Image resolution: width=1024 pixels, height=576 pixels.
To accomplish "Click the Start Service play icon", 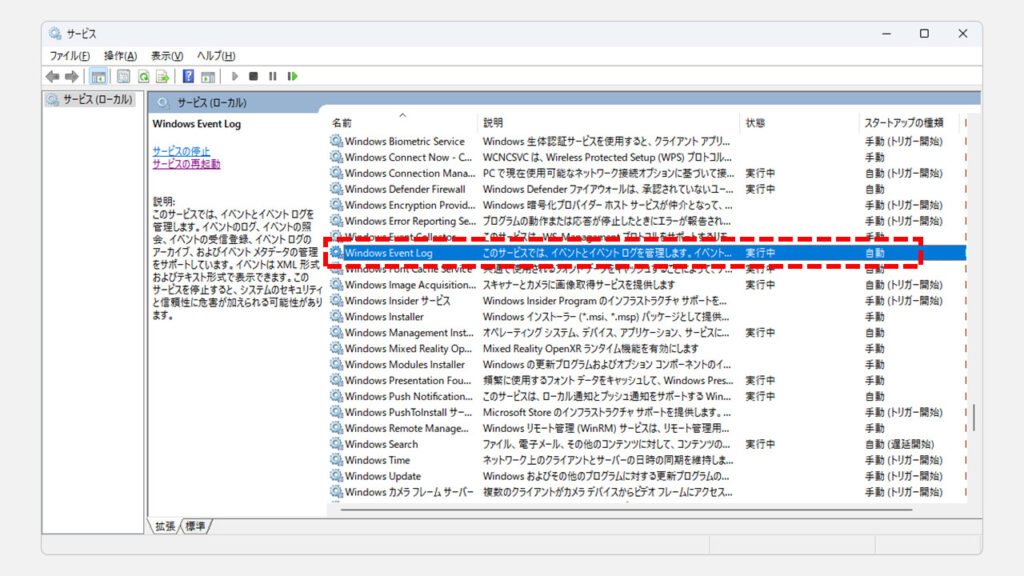I will [x=235, y=76].
